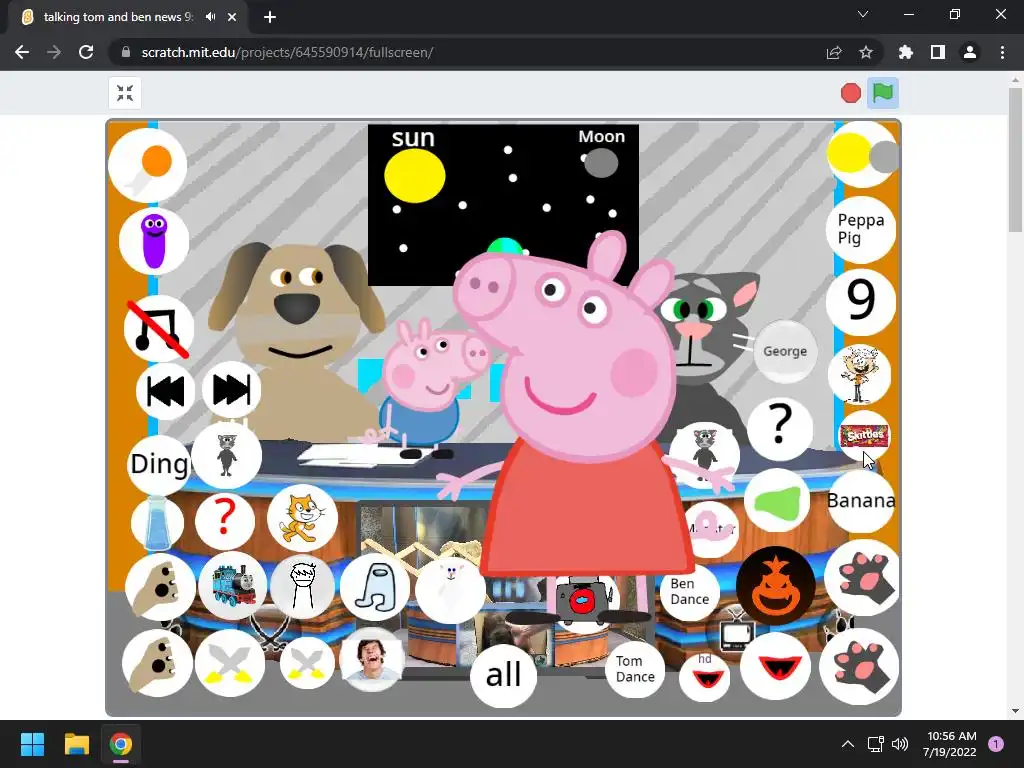The image size is (1024, 768).
Task: Click the purple worm character button
Action: [154, 241]
